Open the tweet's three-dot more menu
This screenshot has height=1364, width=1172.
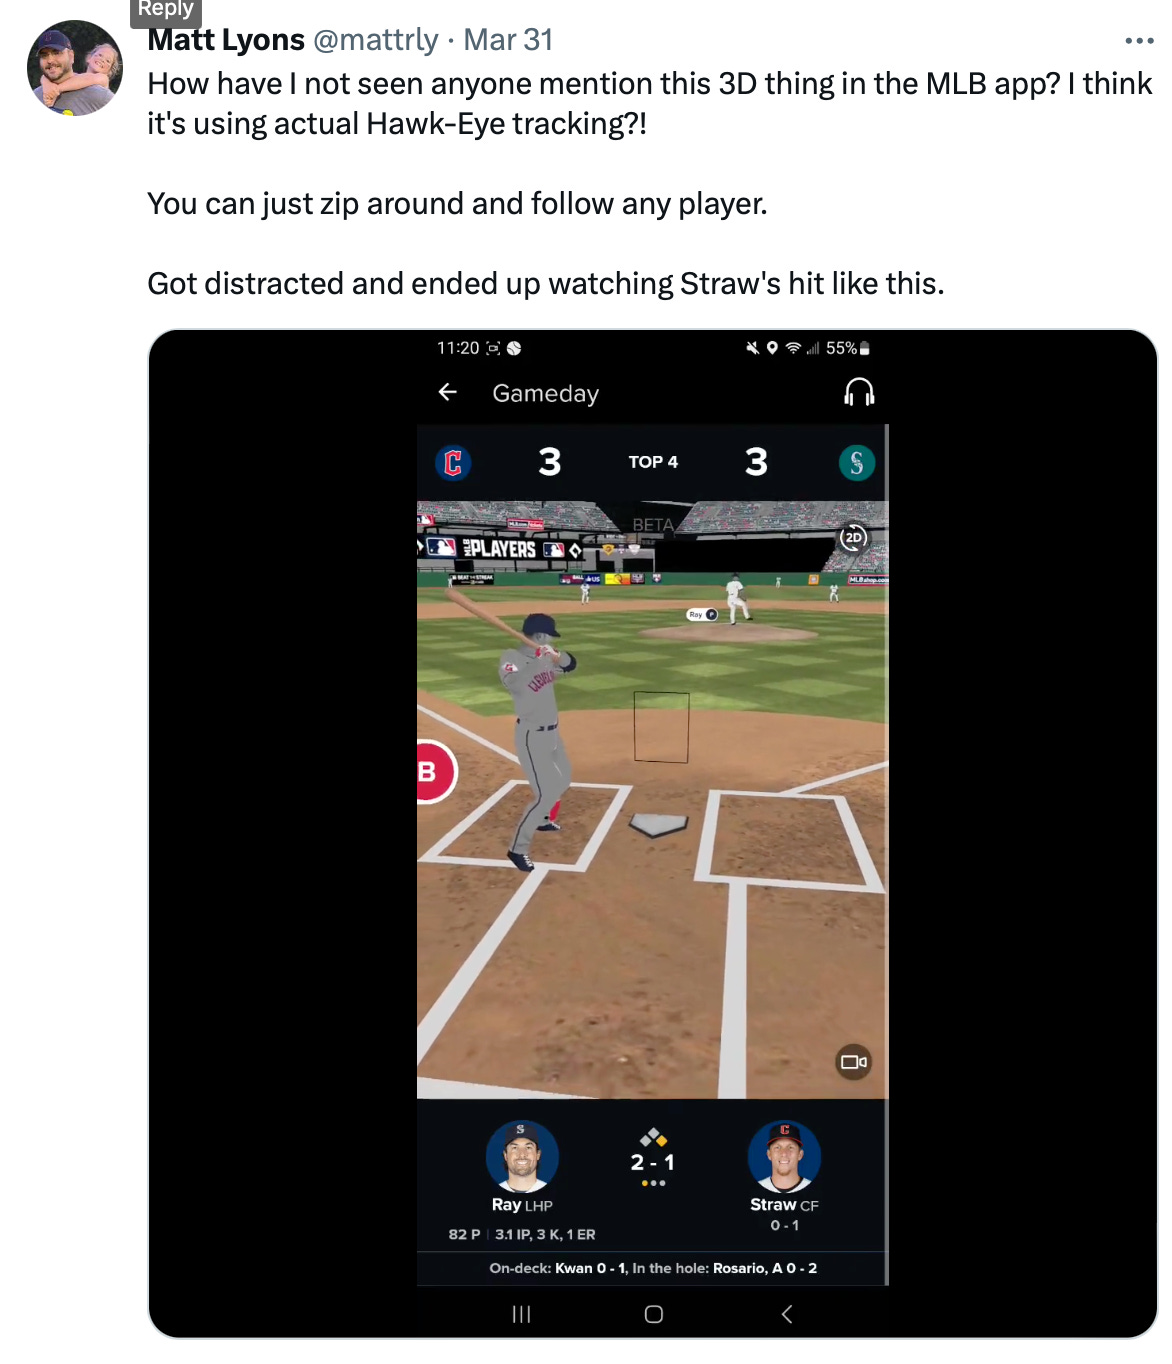click(1139, 41)
